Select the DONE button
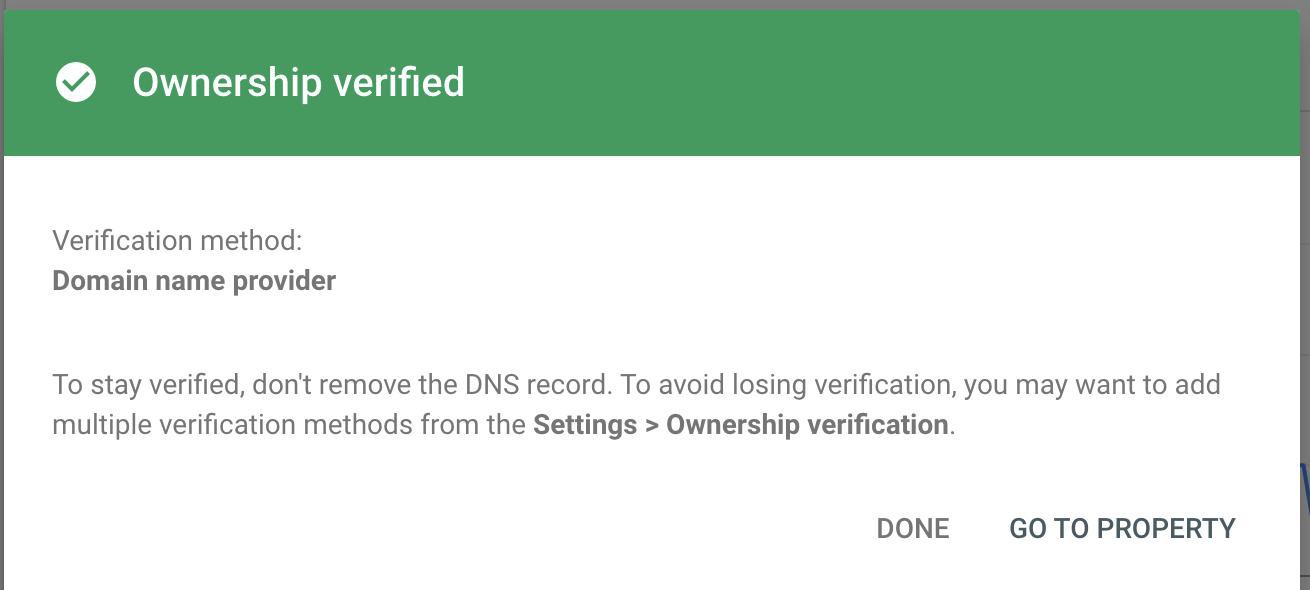The width and height of the screenshot is (1310, 590). coord(913,528)
